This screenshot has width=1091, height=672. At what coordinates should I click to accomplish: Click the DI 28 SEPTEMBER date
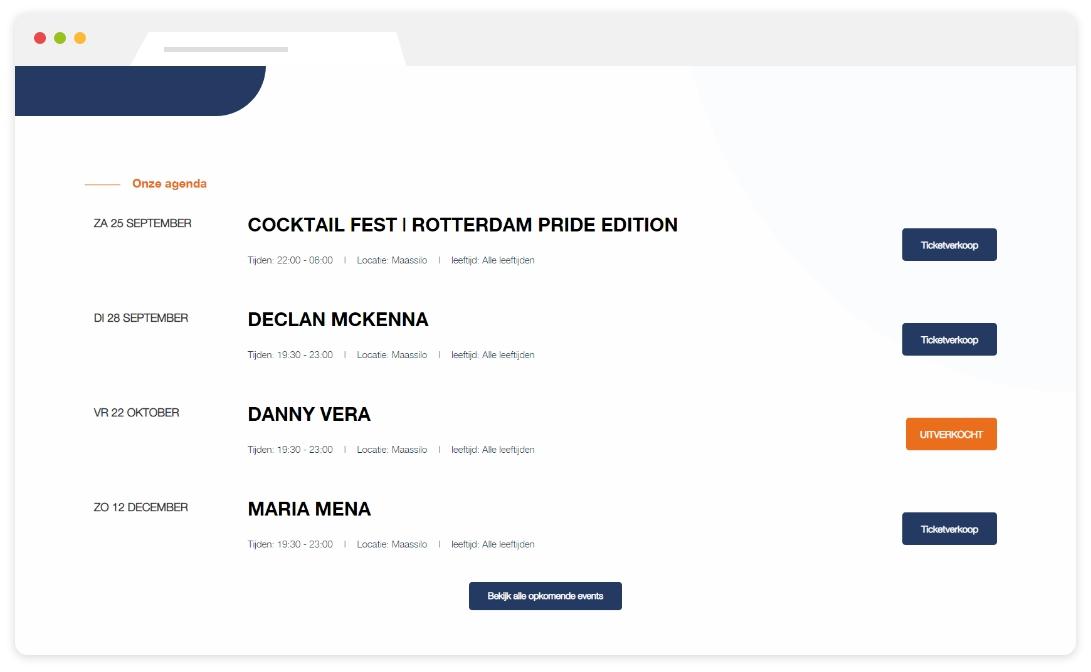(141, 318)
